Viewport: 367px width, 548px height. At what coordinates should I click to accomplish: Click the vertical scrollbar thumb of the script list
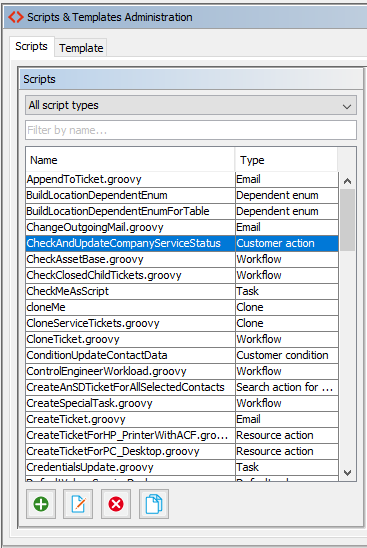(x=347, y=220)
